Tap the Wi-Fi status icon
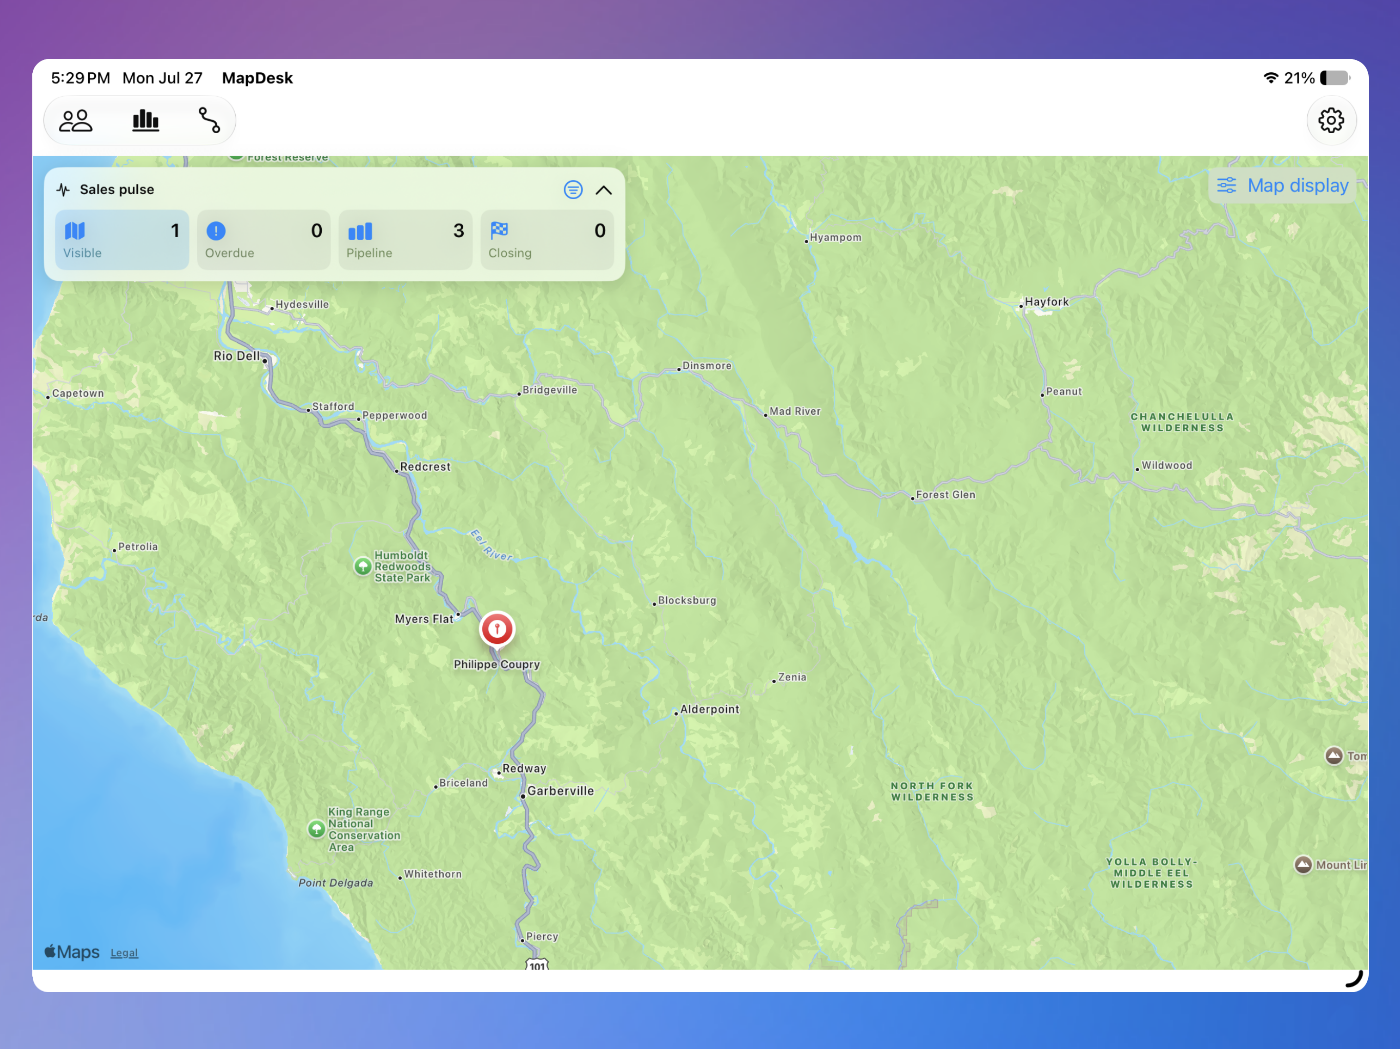The image size is (1400, 1049). click(x=1271, y=78)
